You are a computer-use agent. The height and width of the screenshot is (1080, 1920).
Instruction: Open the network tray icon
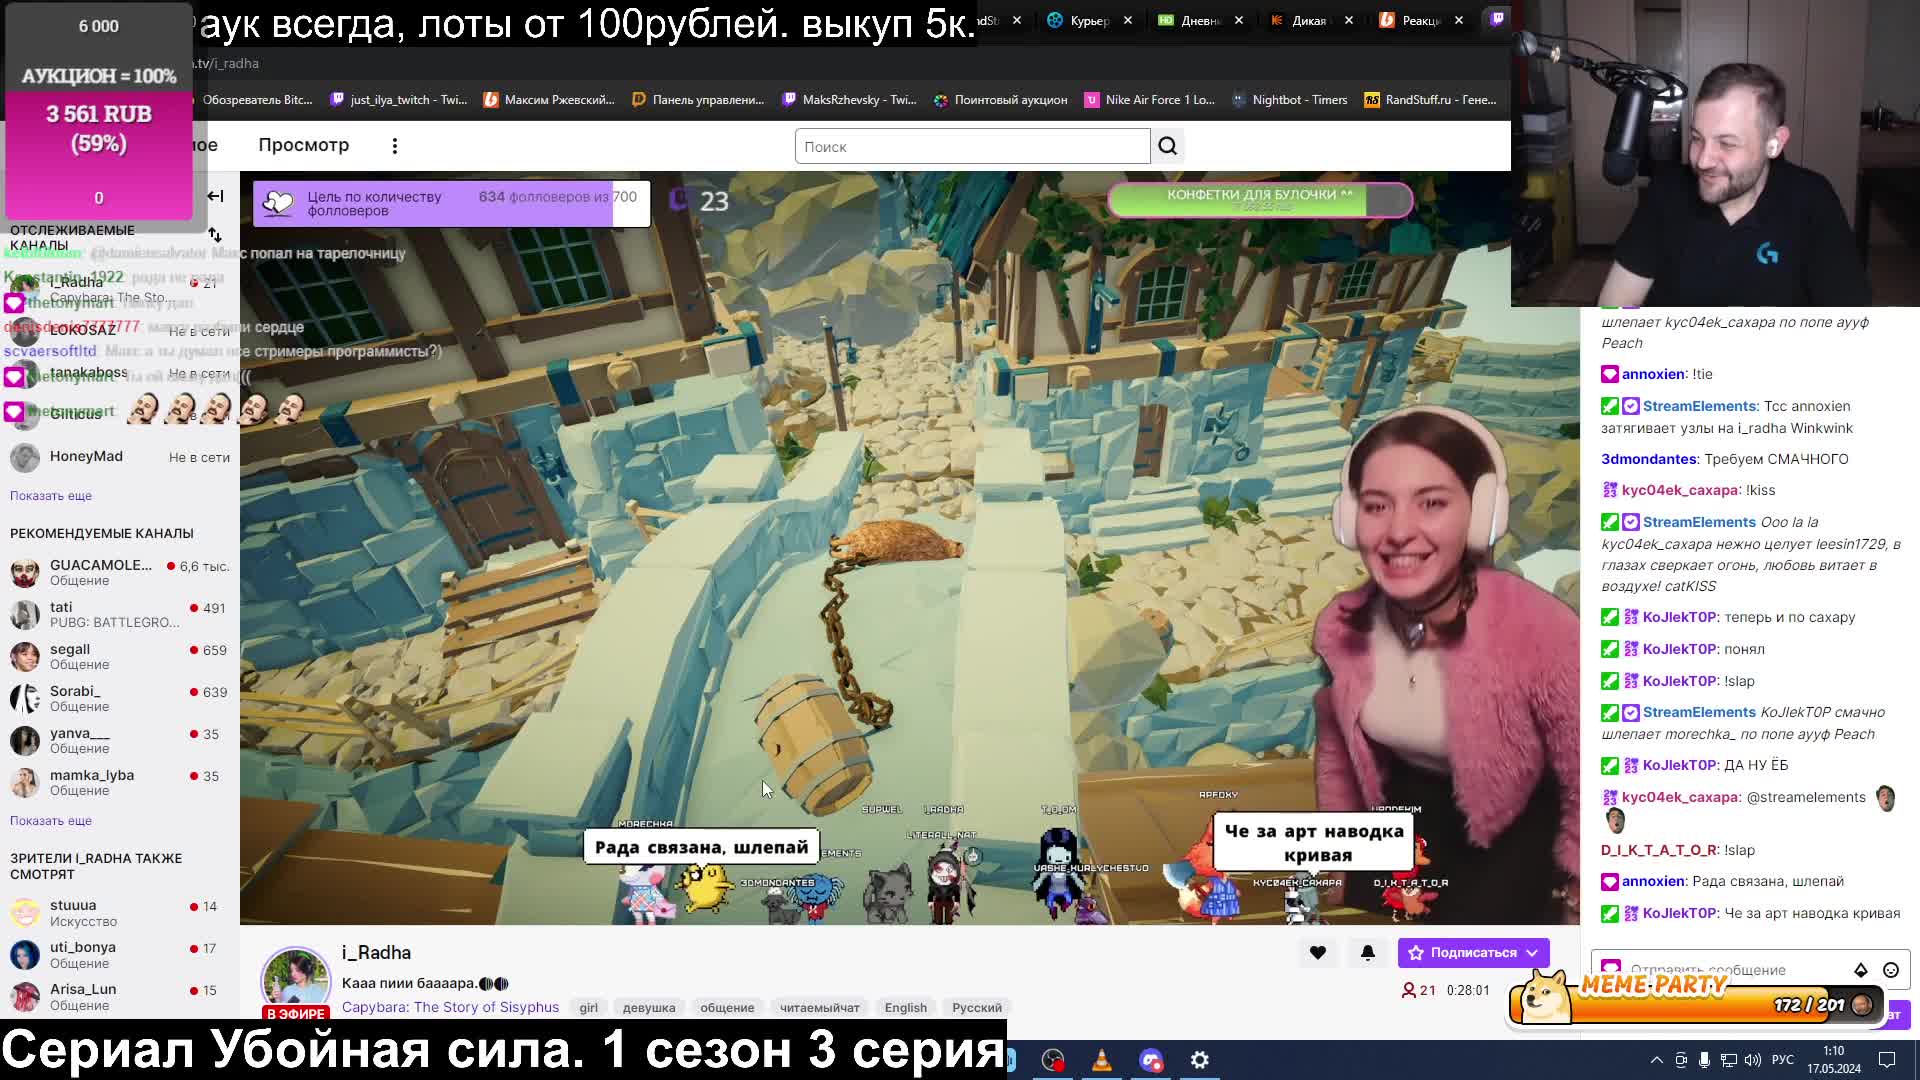pyautogui.click(x=1729, y=1060)
